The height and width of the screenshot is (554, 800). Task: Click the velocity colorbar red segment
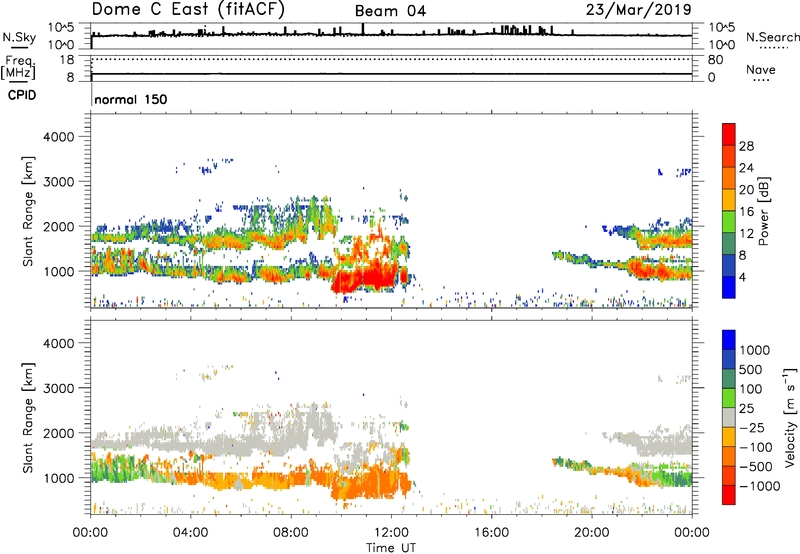coord(729,495)
